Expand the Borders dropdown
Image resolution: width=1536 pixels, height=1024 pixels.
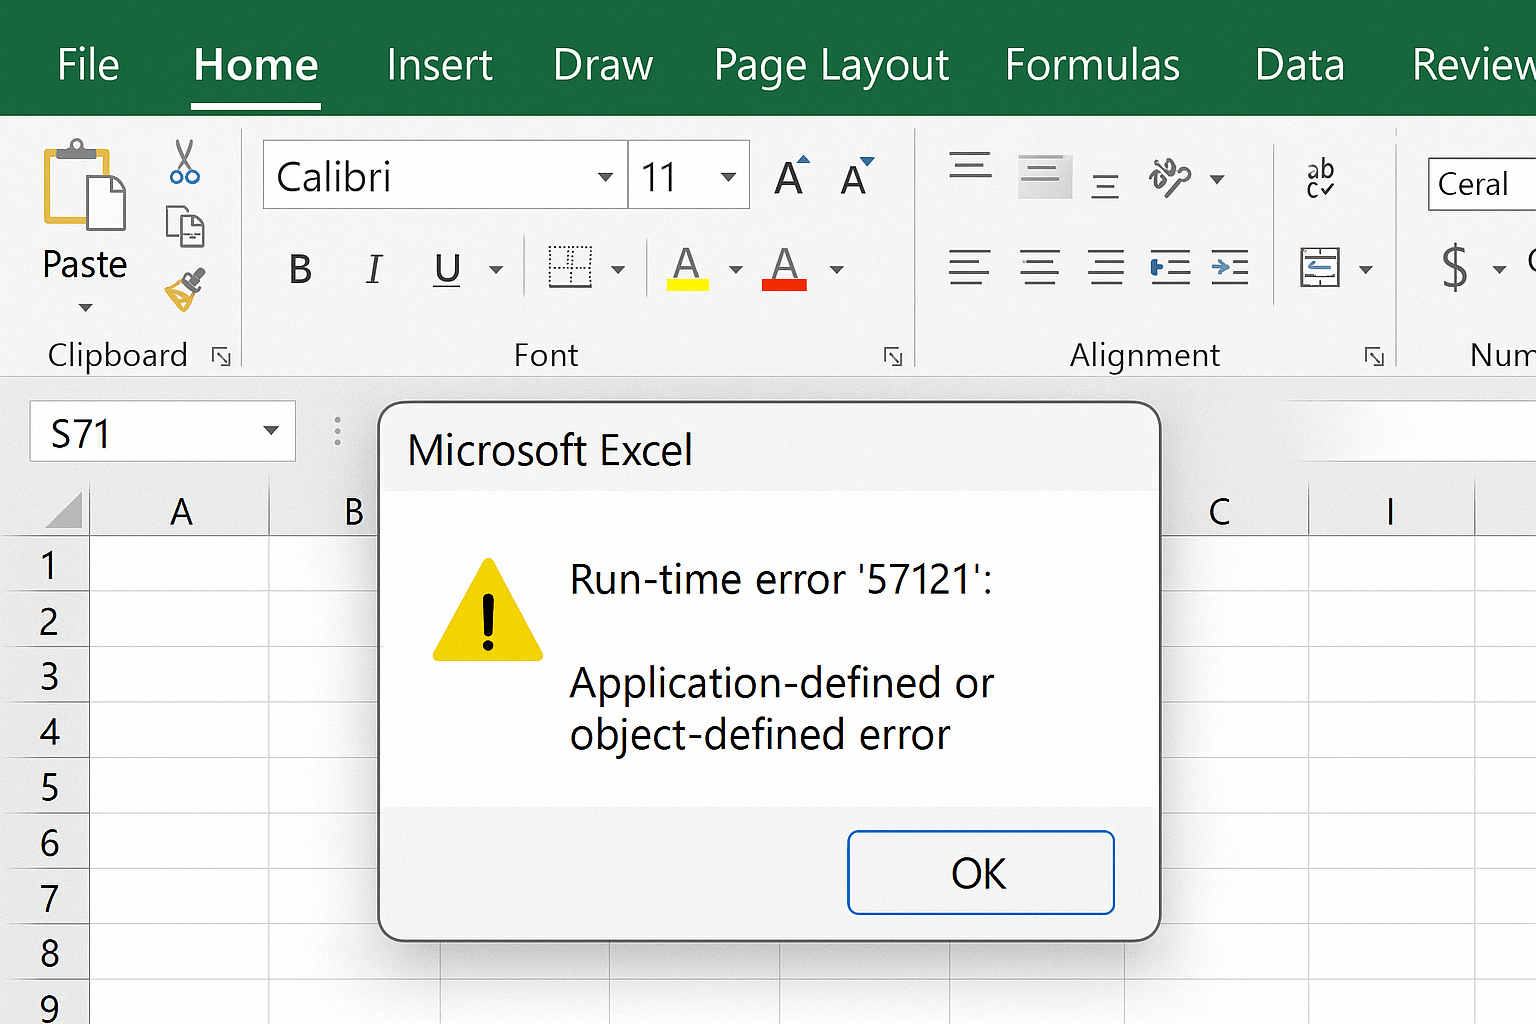tap(618, 267)
